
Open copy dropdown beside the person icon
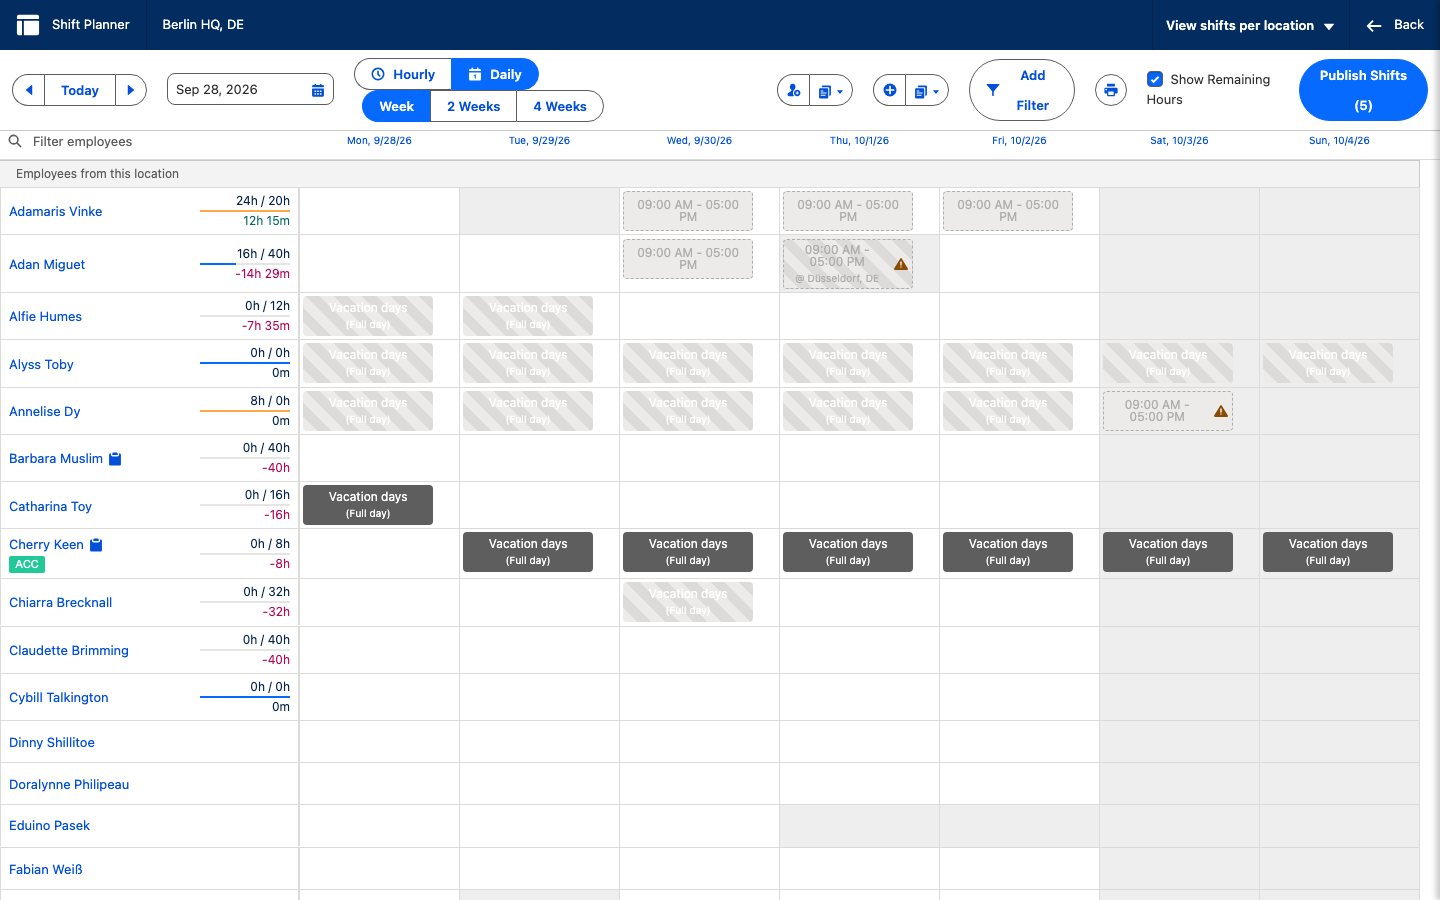click(x=831, y=90)
